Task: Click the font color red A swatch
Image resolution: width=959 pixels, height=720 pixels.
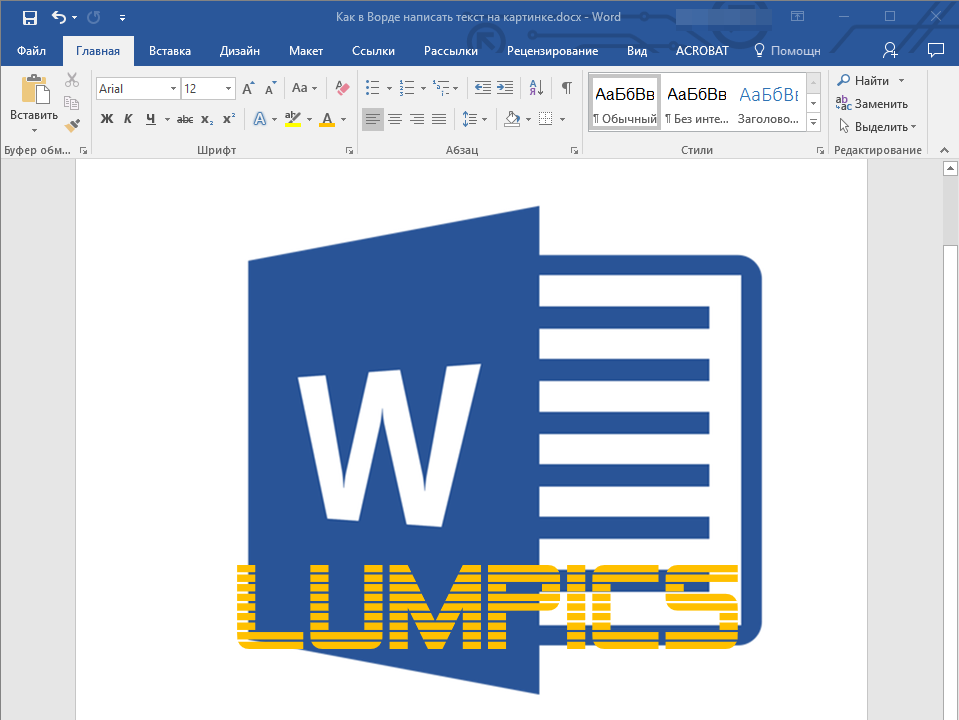Action: pyautogui.click(x=327, y=119)
